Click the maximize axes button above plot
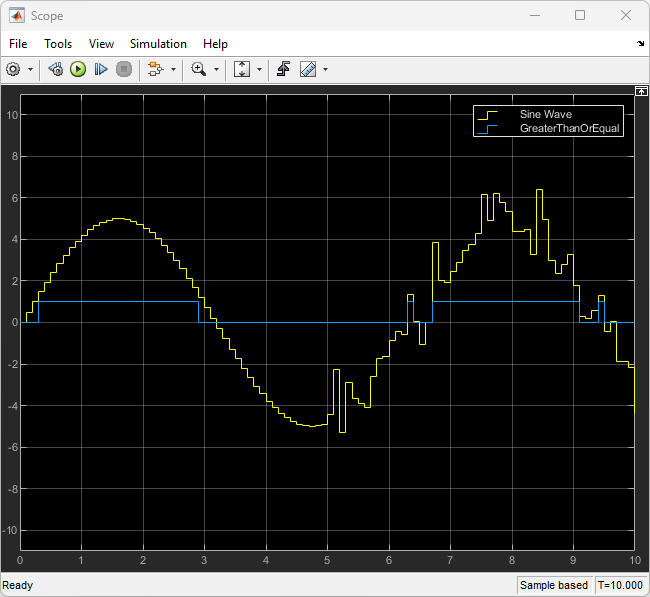 641,91
